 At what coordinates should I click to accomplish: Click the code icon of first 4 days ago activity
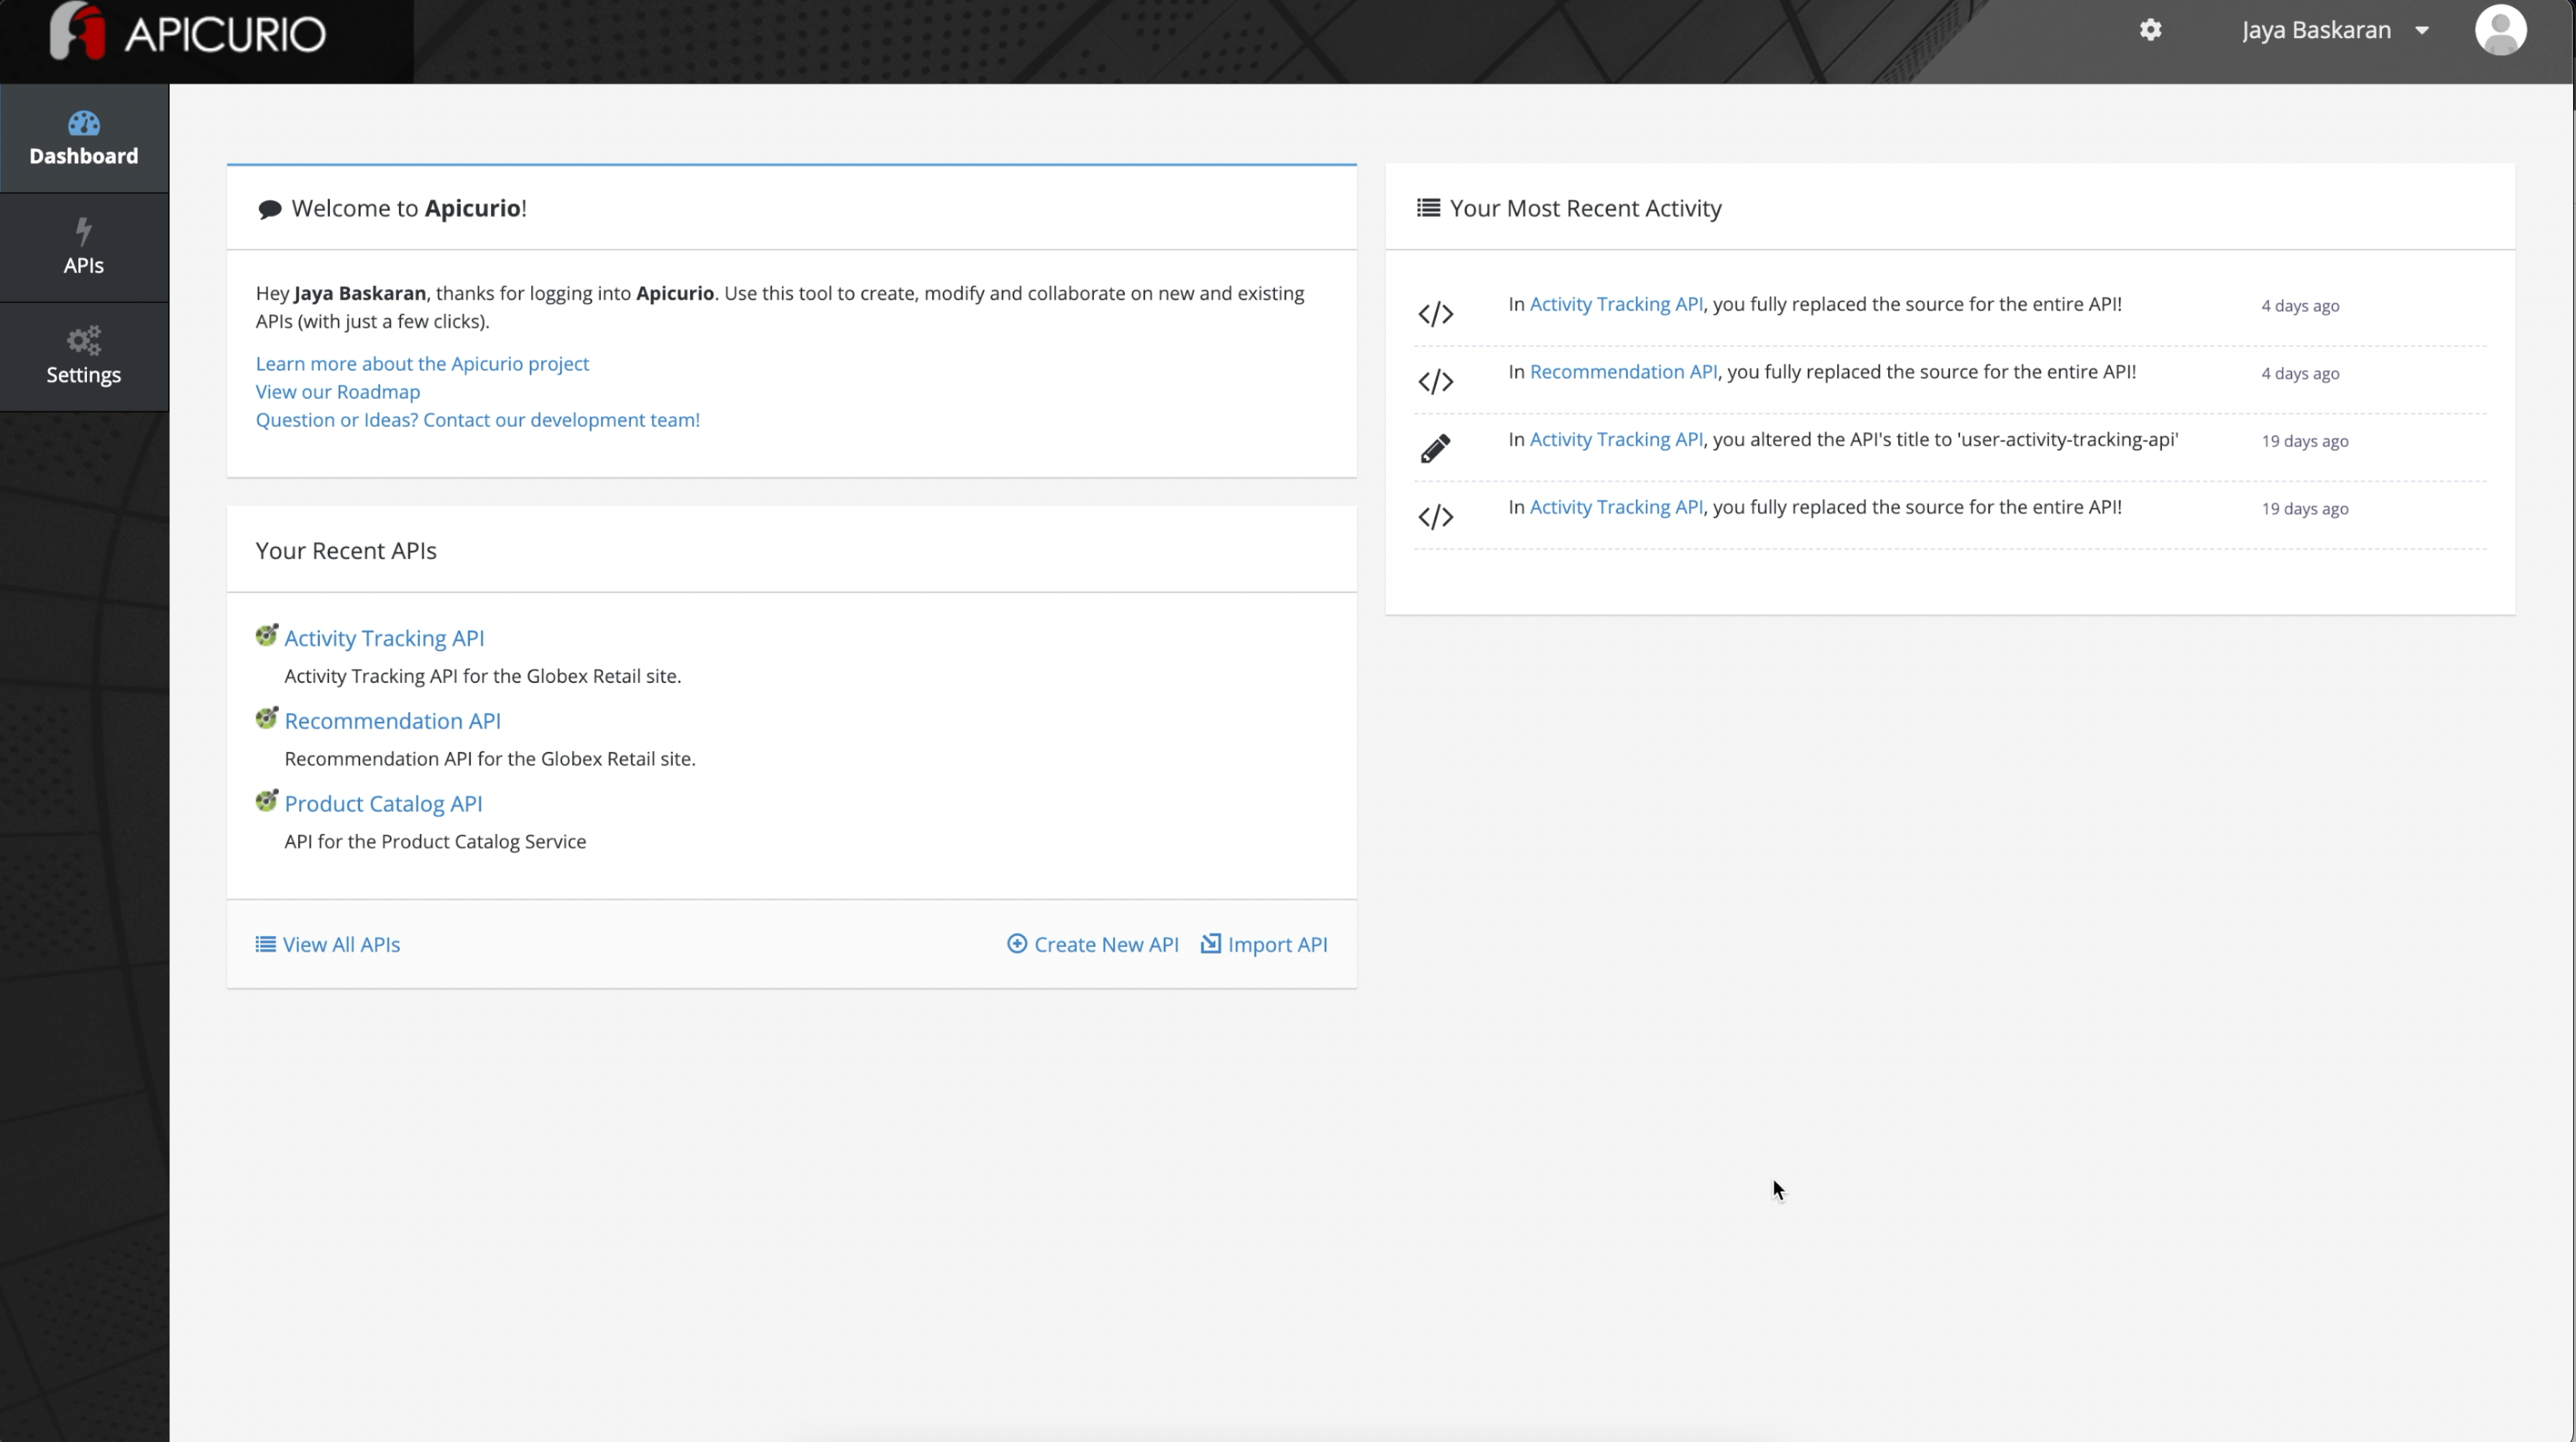(x=1435, y=314)
